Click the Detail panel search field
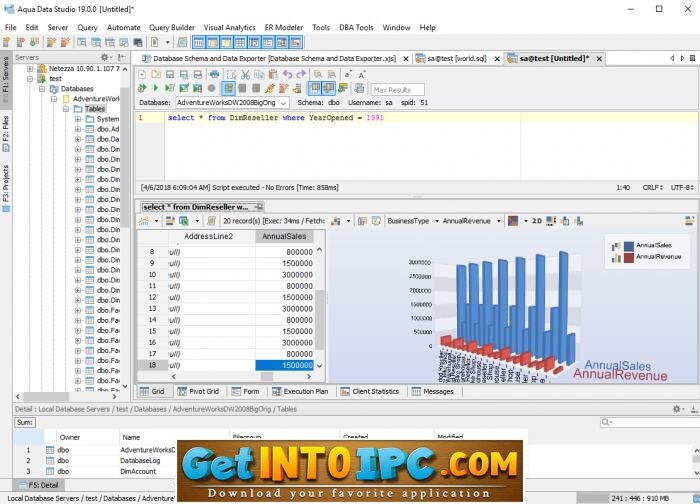700x504 pixels. click(650, 422)
